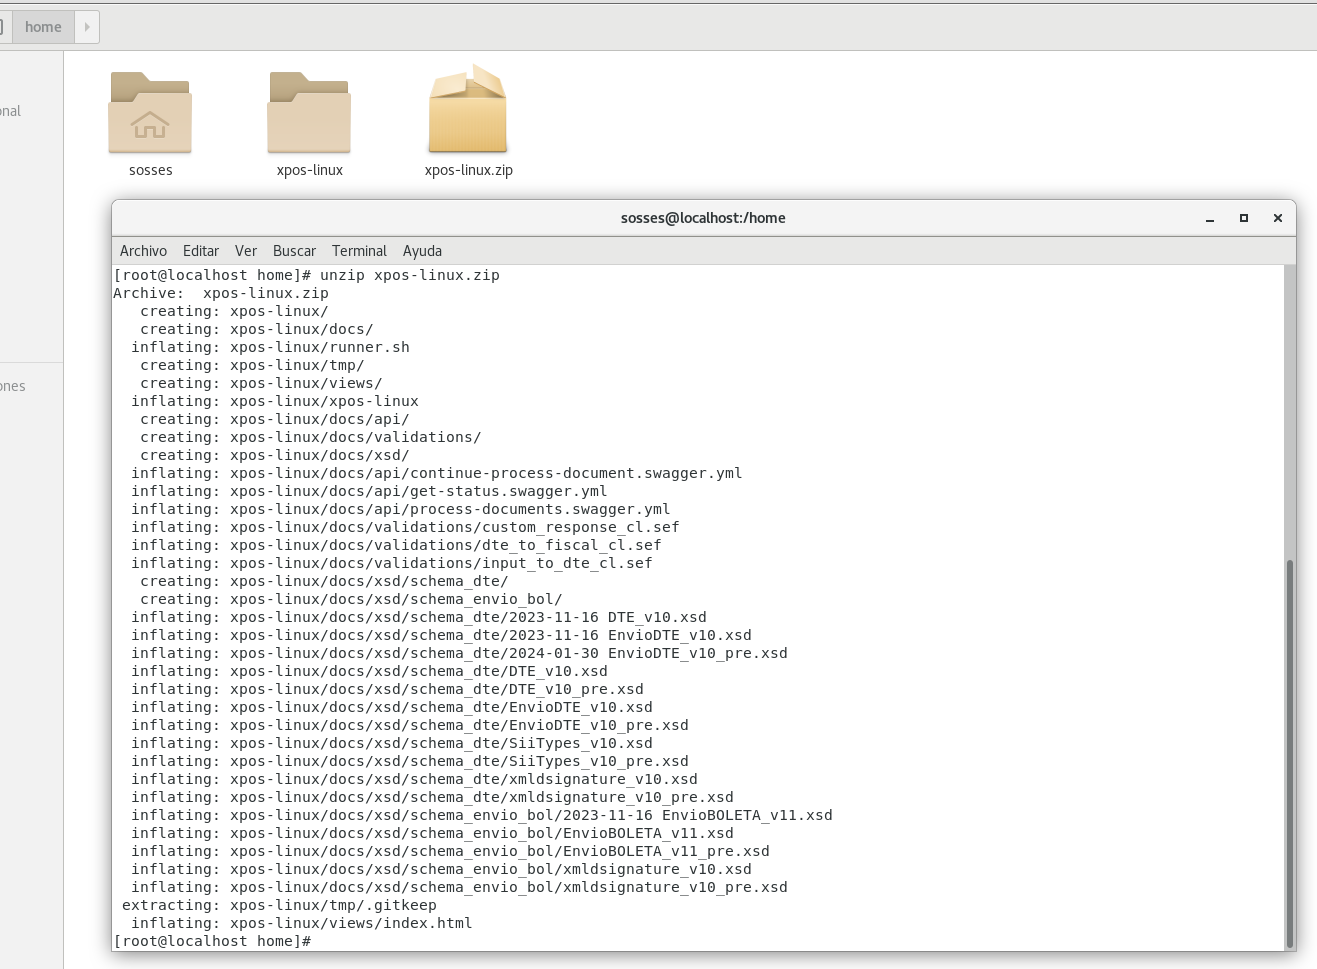Open the Ayuda help menu
1317x969 pixels.
point(422,251)
